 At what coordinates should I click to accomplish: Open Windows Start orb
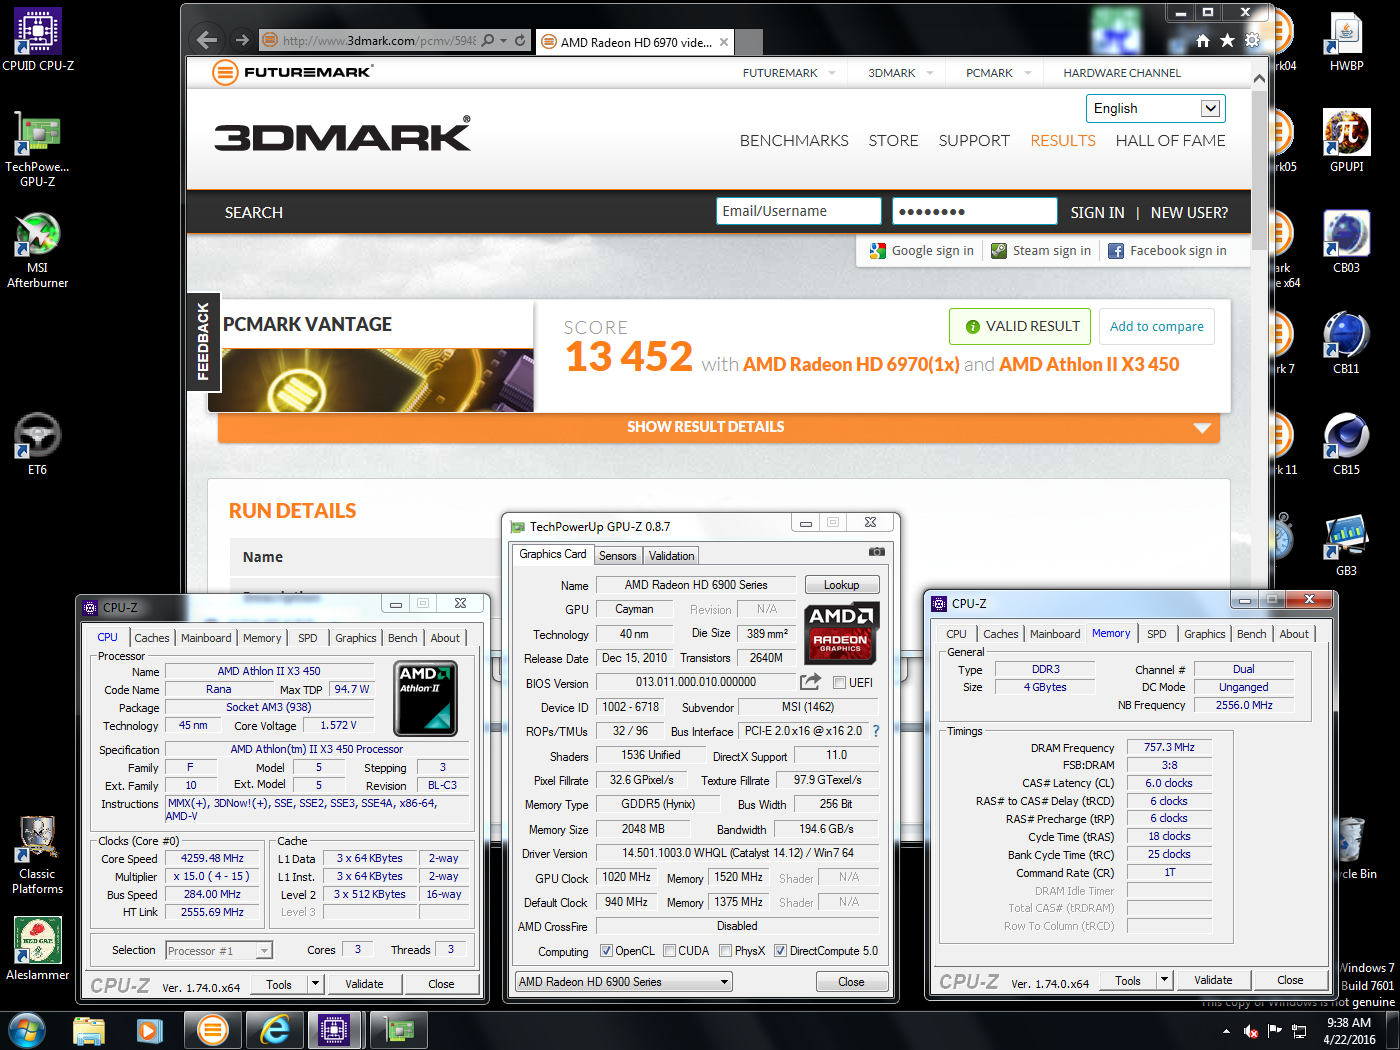click(x=26, y=1030)
